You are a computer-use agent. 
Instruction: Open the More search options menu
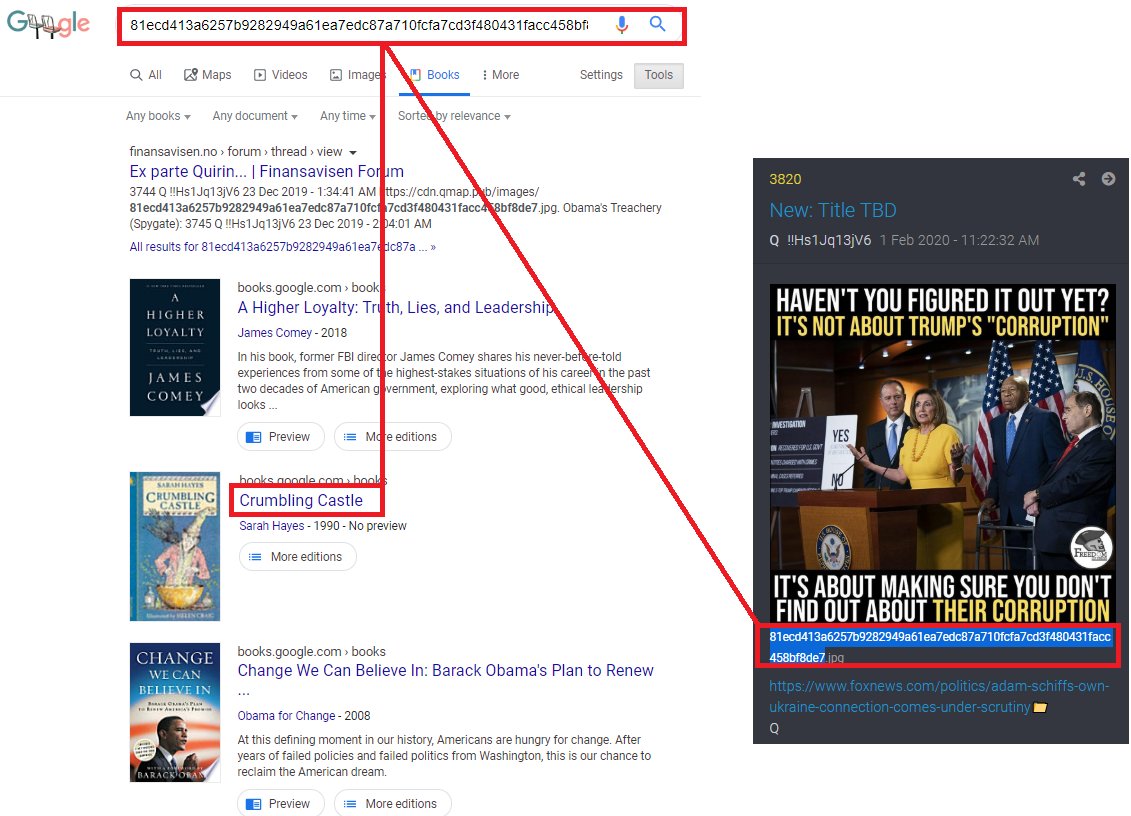pos(501,75)
